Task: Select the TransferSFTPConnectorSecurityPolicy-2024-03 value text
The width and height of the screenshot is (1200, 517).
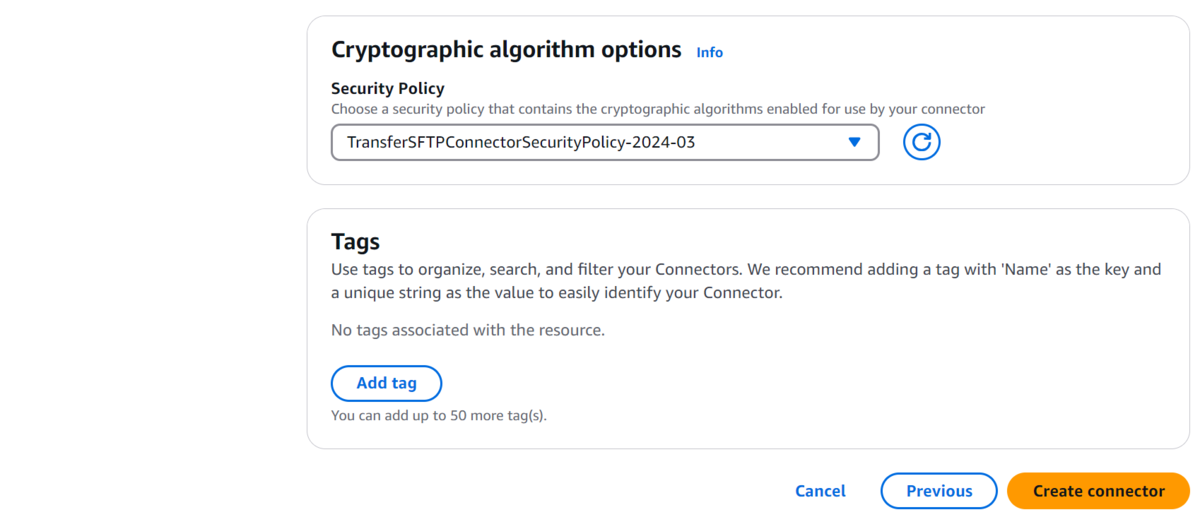Action: pos(521,142)
